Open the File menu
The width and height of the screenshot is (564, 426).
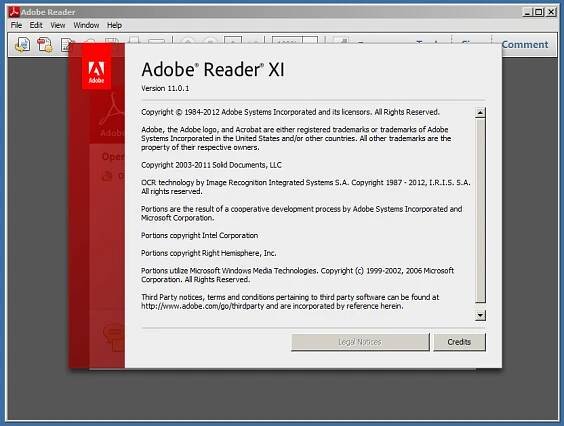pyautogui.click(x=16, y=25)
